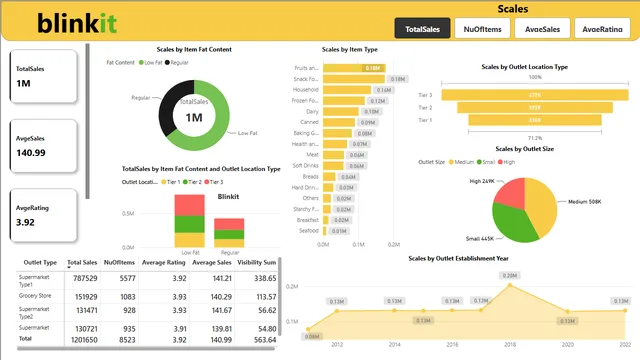Click Medium legend marker in Outlet Size
Viewport: 640px width, 360px height.
(451, 162)
